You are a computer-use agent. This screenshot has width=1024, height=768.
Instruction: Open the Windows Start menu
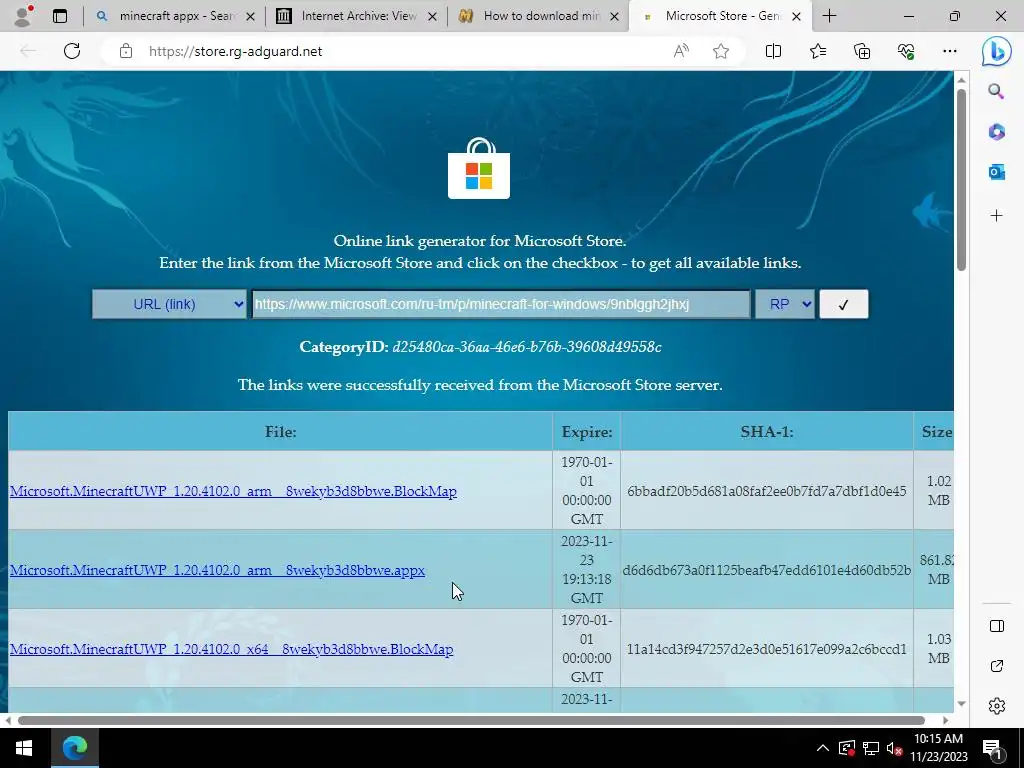pos(24,748)
